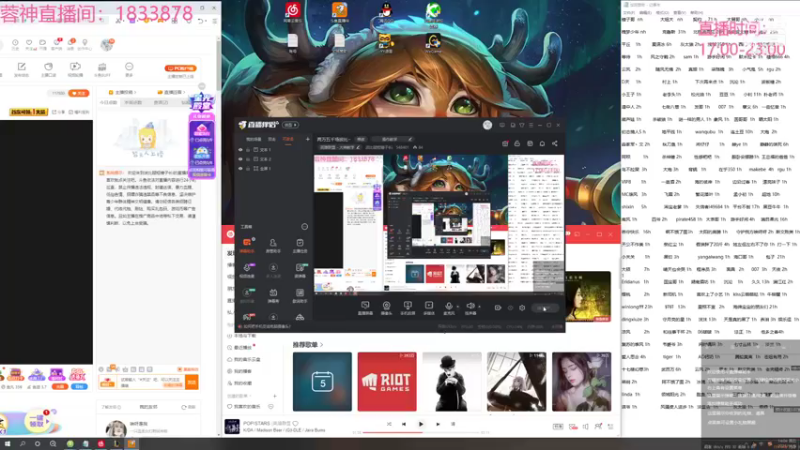Click the orange PC client button
The image size is (800, 450).
180,68
